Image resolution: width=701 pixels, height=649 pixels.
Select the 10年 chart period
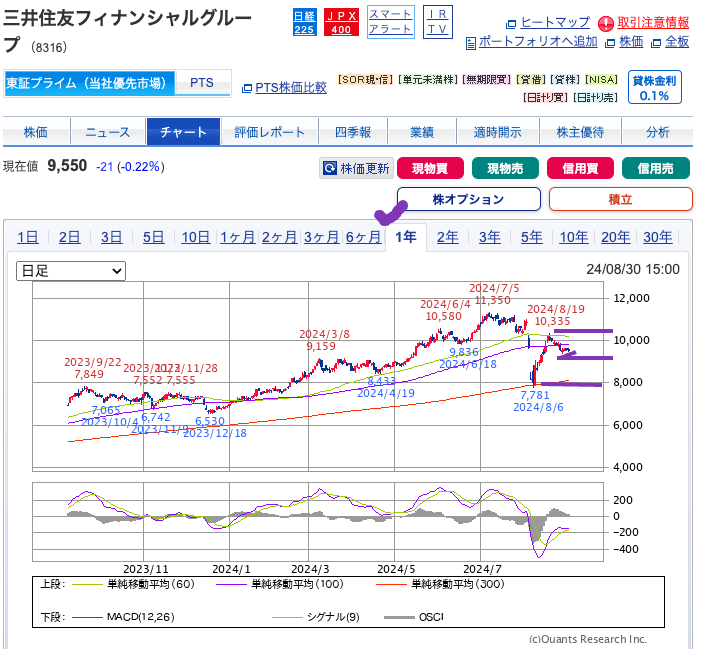tap(574, 237)
